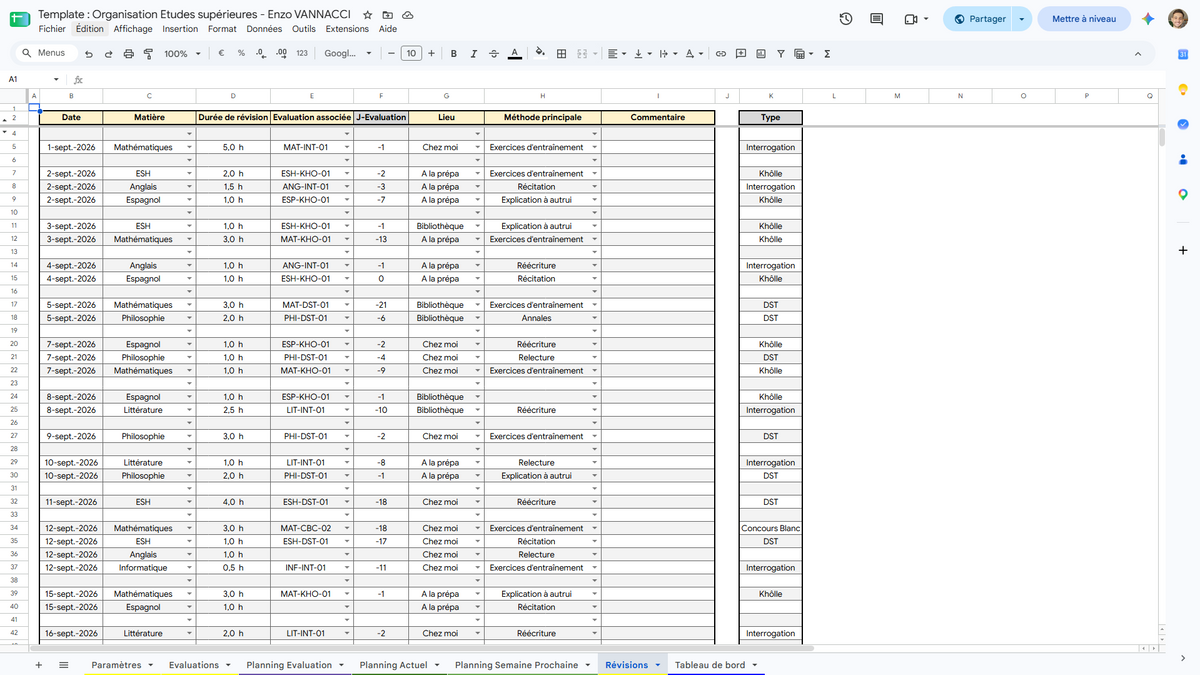Image resolution: width=1200 pixels, height=675 pixels.
Task: View cloud document status
Action: 408,16
